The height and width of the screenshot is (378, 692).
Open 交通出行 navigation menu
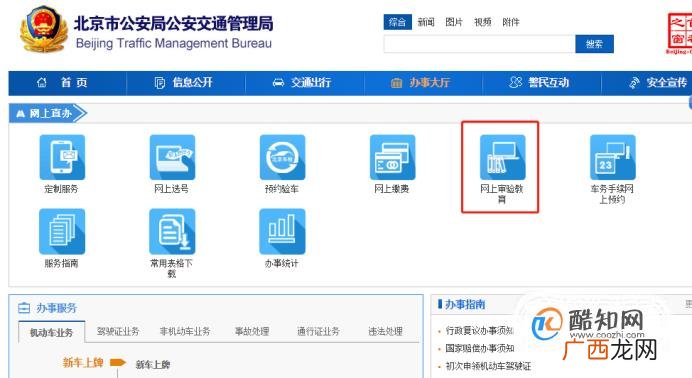coord(311,82)
